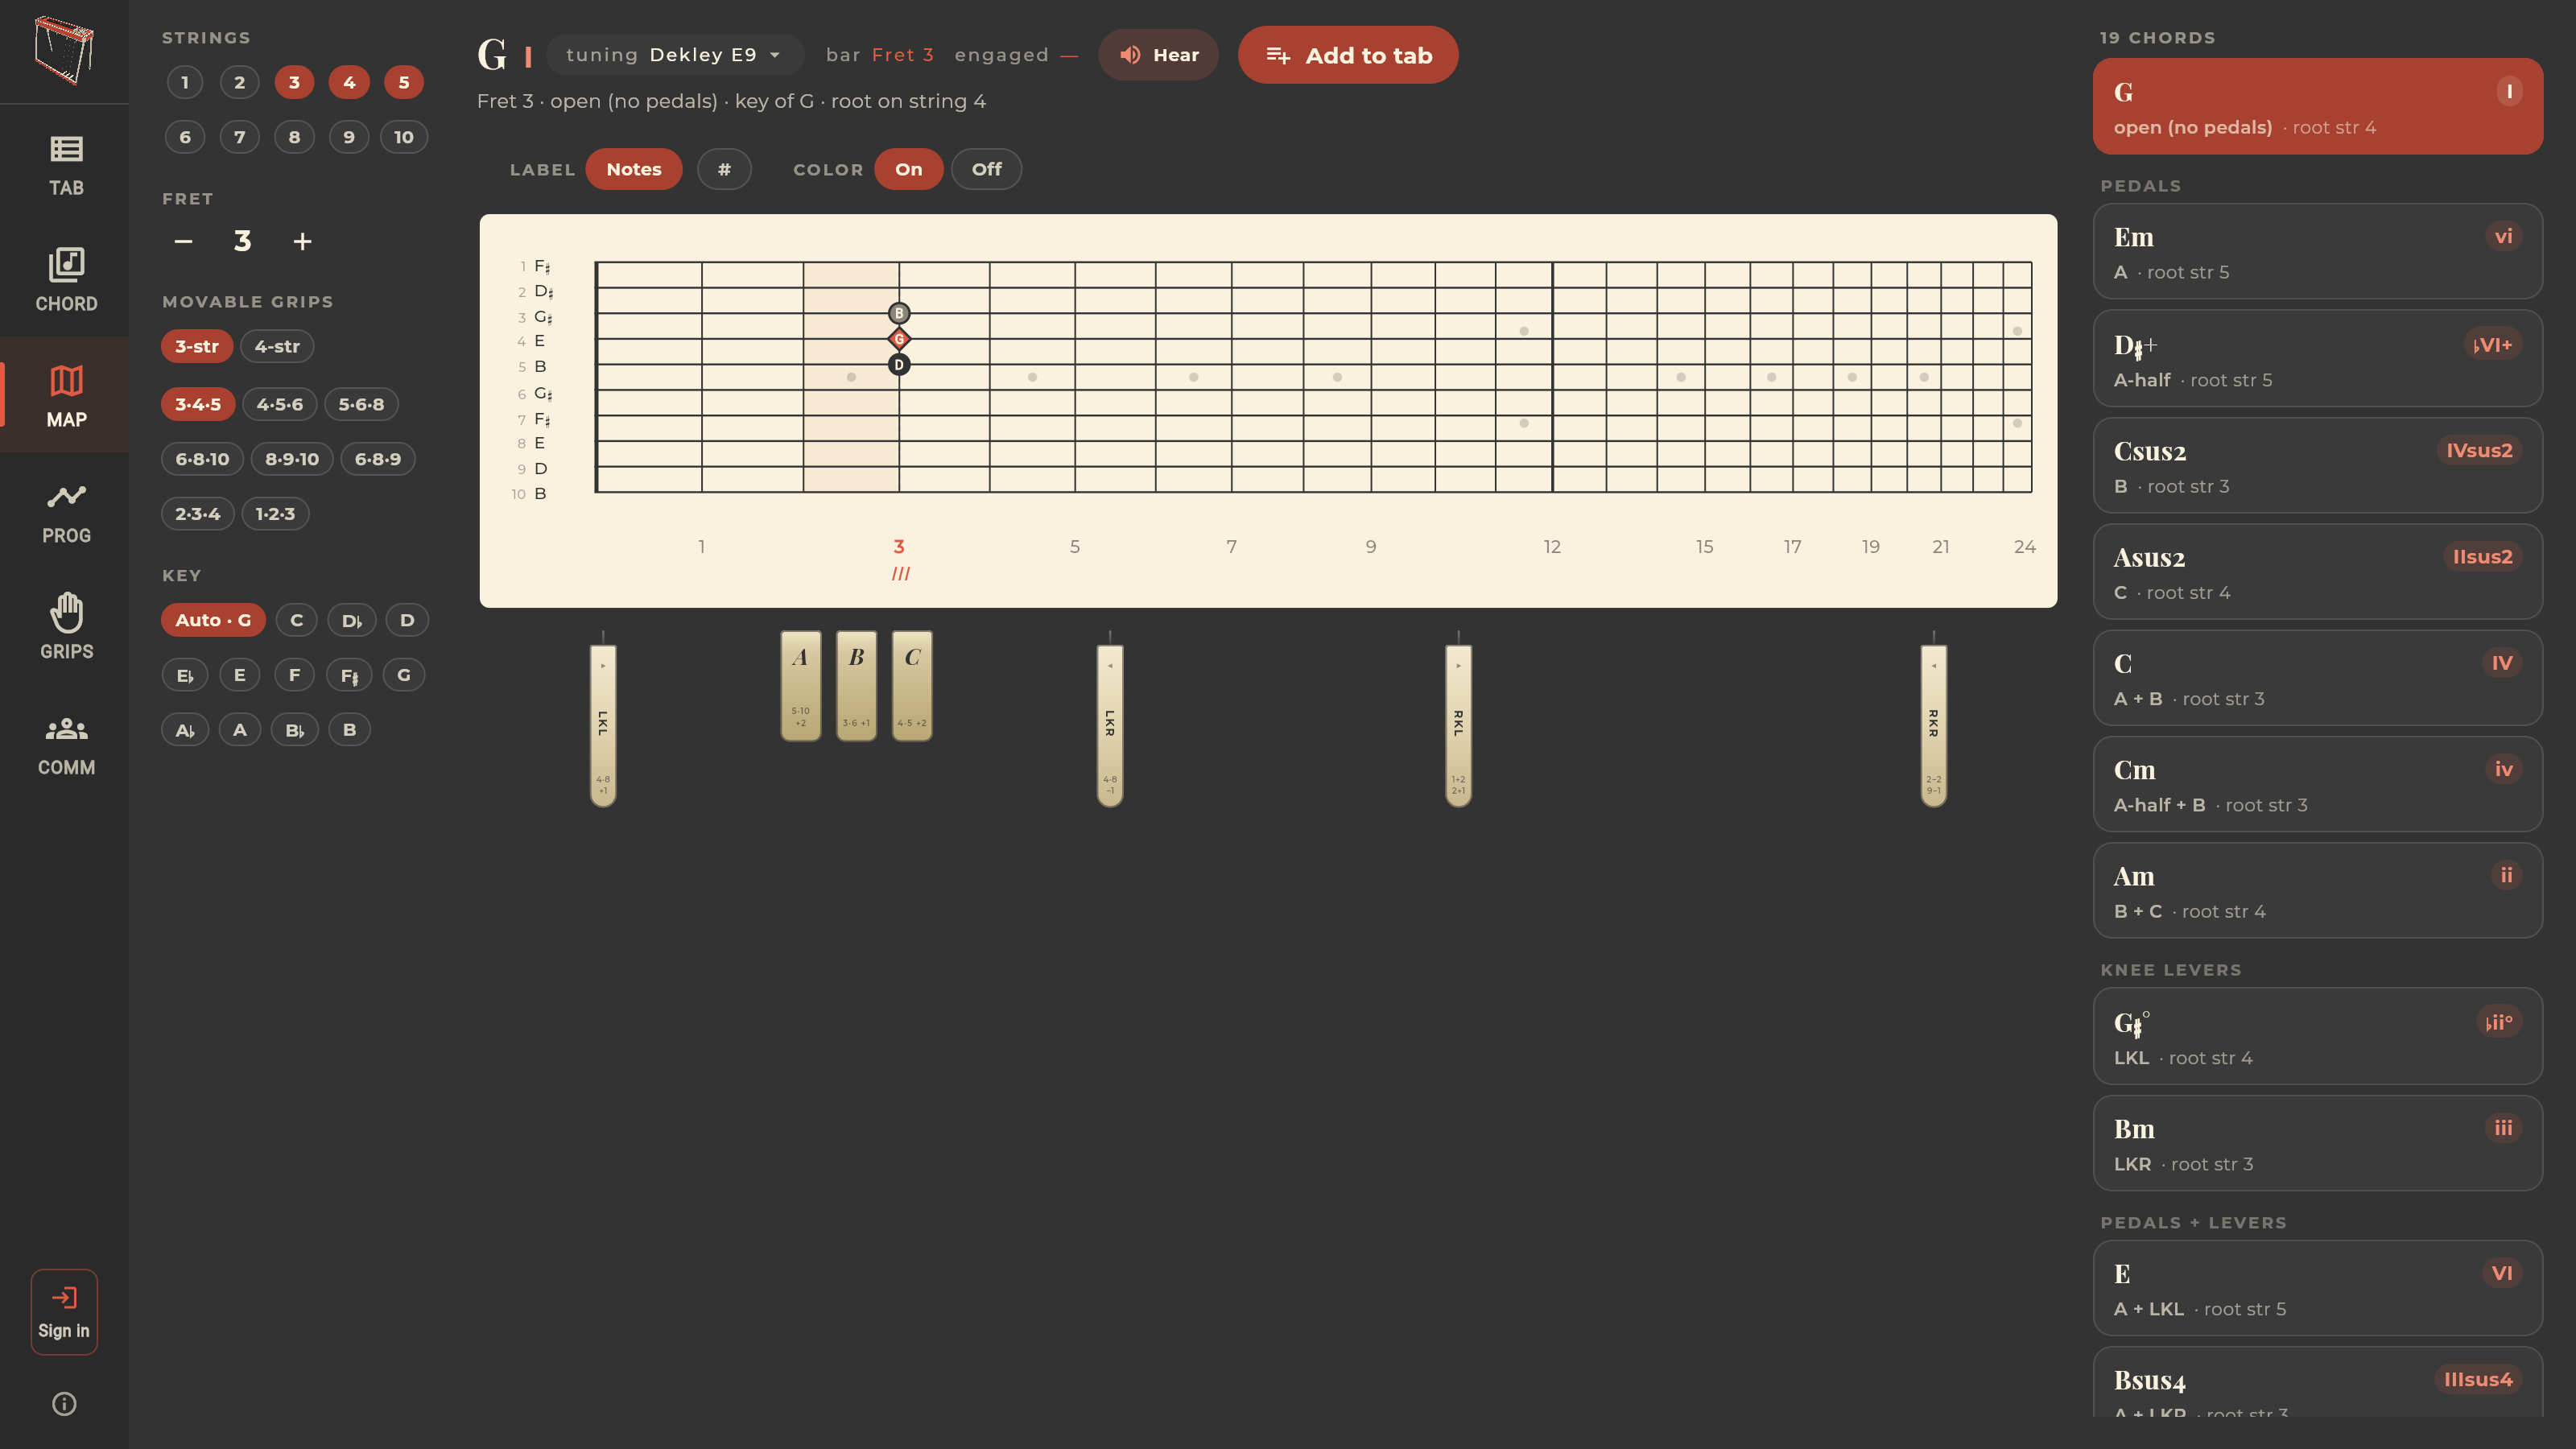
Task: Toggle string 2 in the Strings panel
Action: click(x=240, y=82)
